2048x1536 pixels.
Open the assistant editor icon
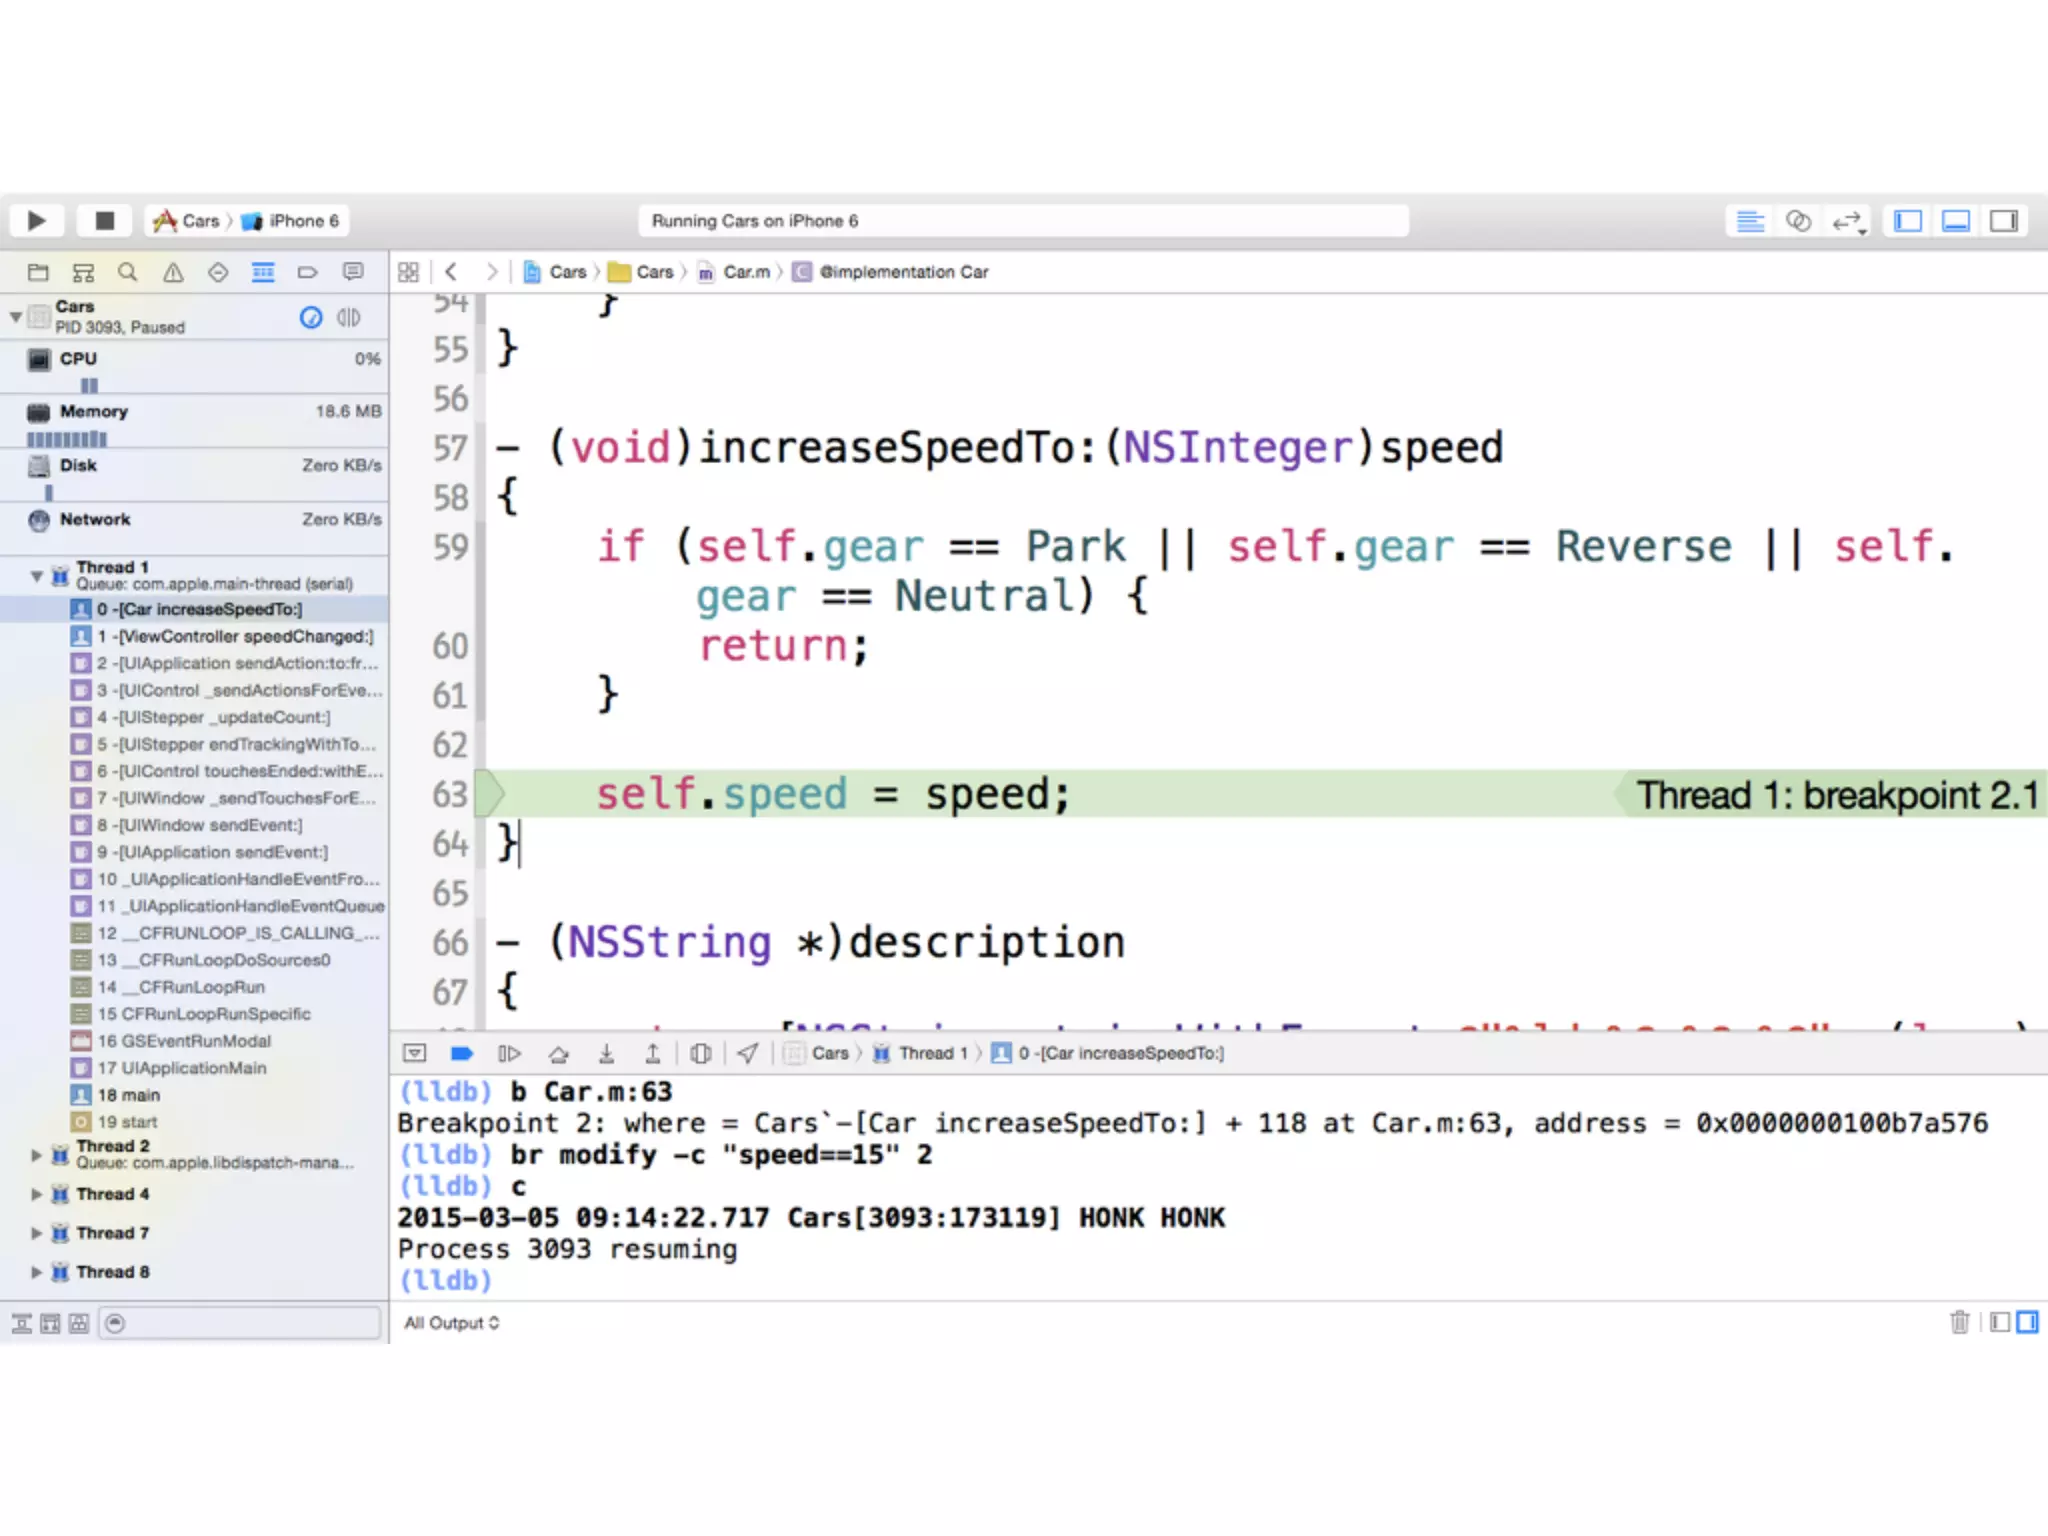click(1798, 221)
